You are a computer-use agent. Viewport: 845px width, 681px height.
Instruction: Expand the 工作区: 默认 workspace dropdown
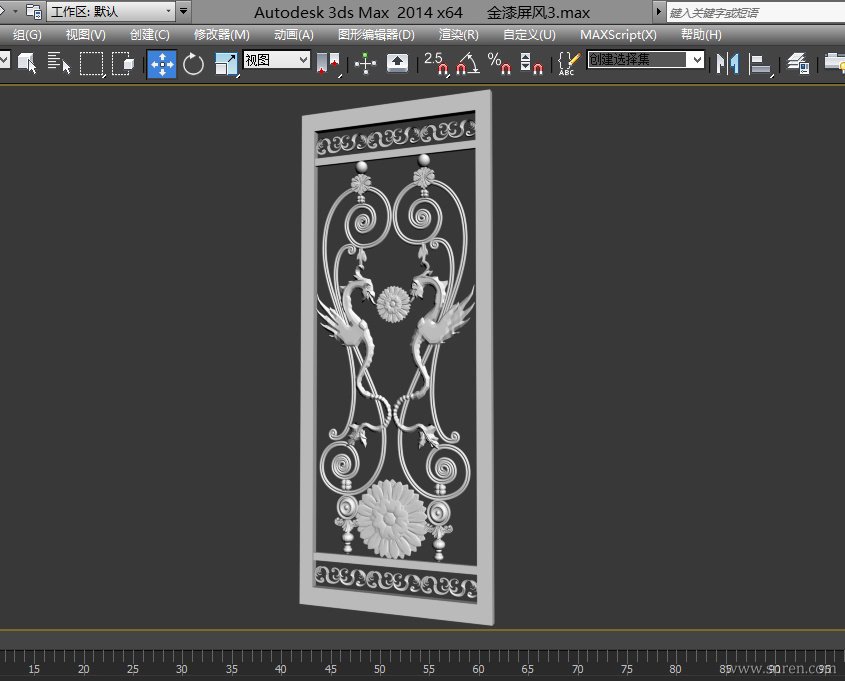point(110,12)
